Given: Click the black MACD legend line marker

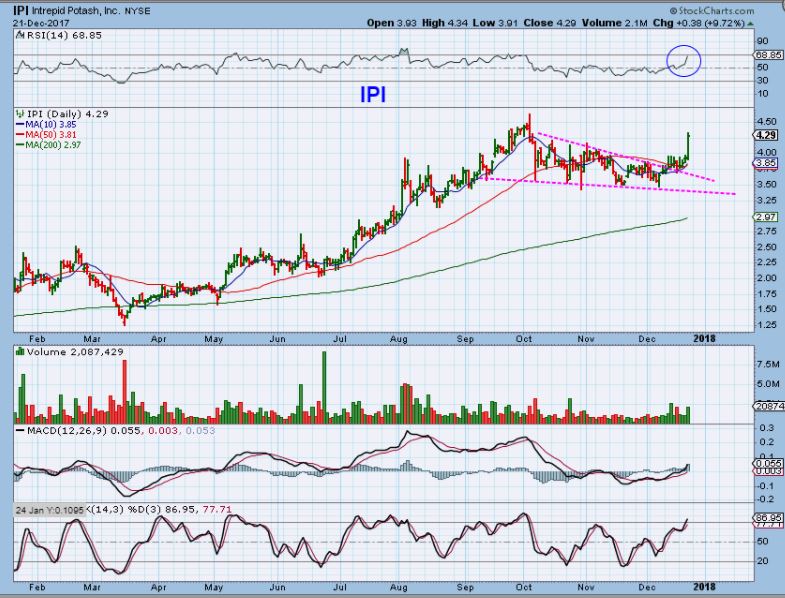Looking at the screenshot, I should pos(21,431).
